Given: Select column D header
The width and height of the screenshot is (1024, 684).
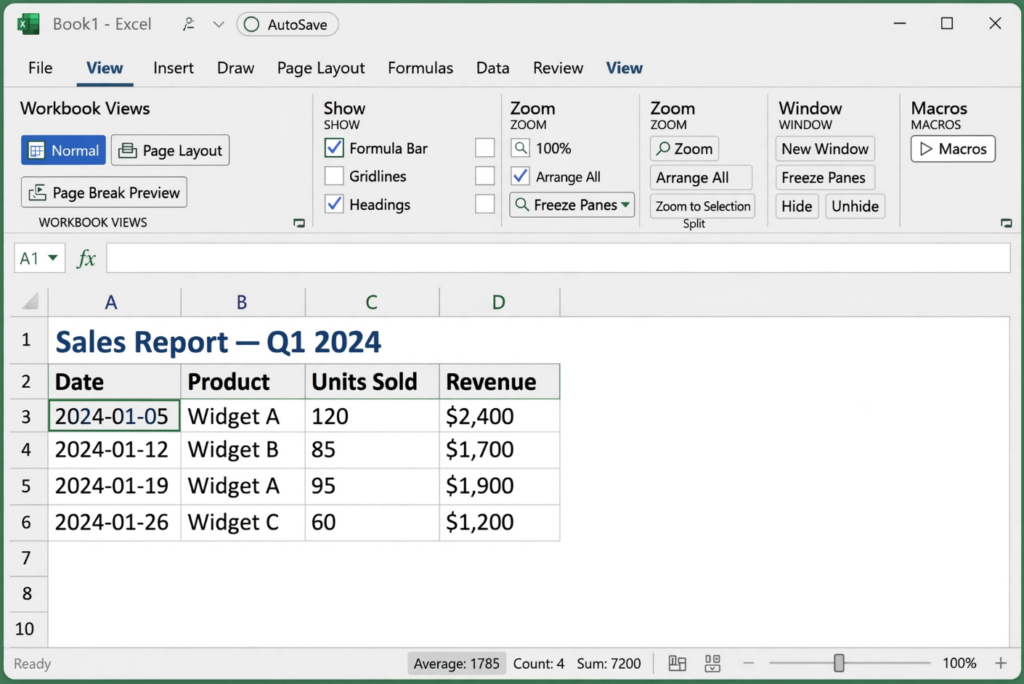Looking at the screenshot, I should pos(500,302).
